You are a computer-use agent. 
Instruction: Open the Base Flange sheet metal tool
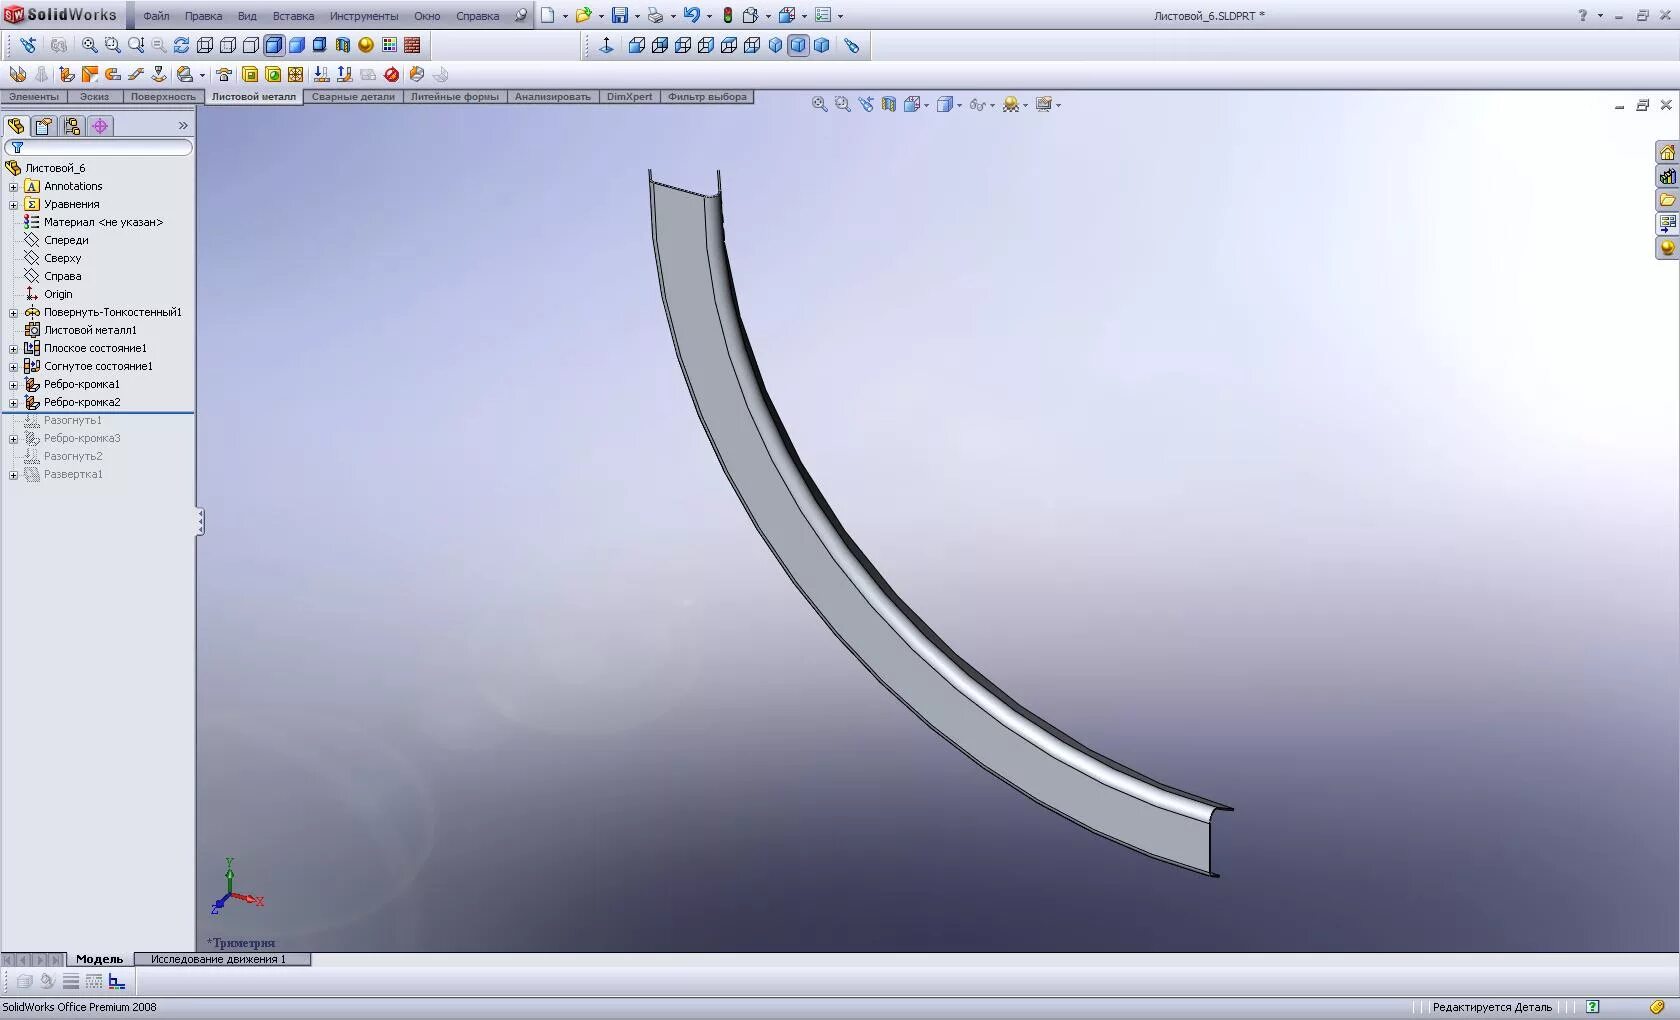(x=16, y=74)
